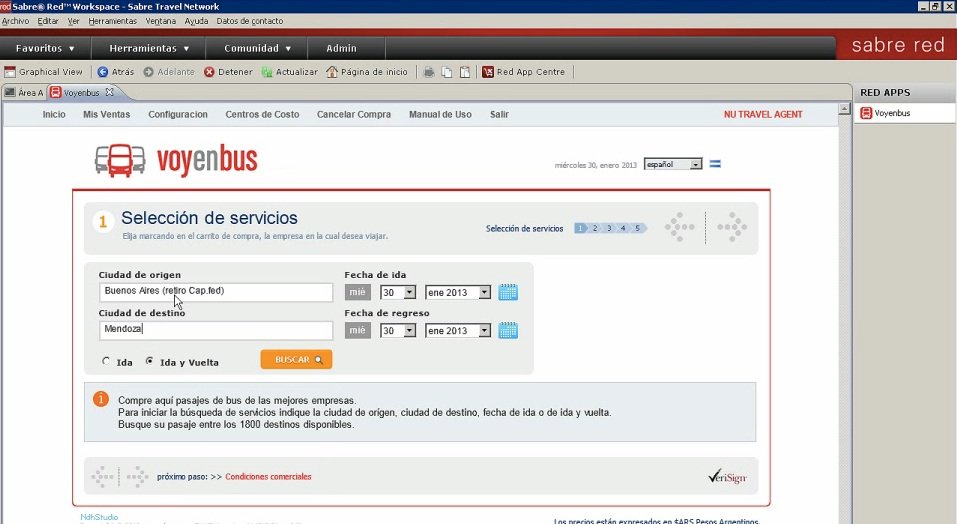Open Red App Centre from toolbar

point(524,72)
